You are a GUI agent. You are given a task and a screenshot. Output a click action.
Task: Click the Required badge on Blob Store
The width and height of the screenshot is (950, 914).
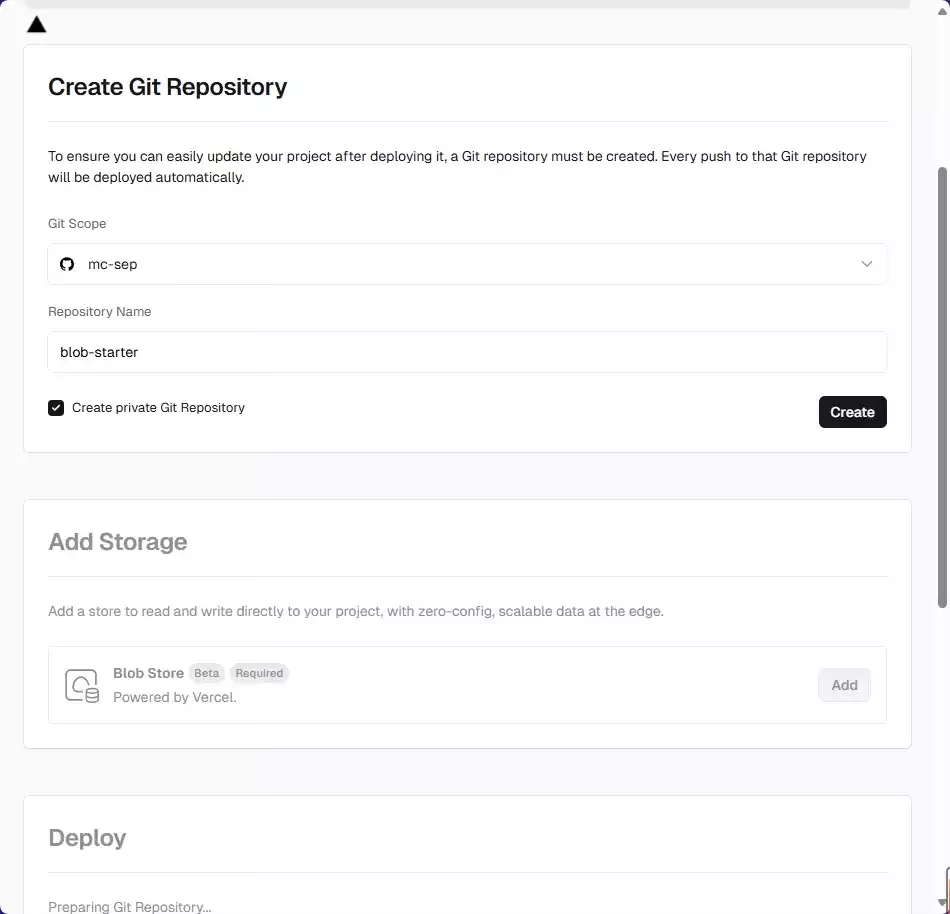(259, 673)
